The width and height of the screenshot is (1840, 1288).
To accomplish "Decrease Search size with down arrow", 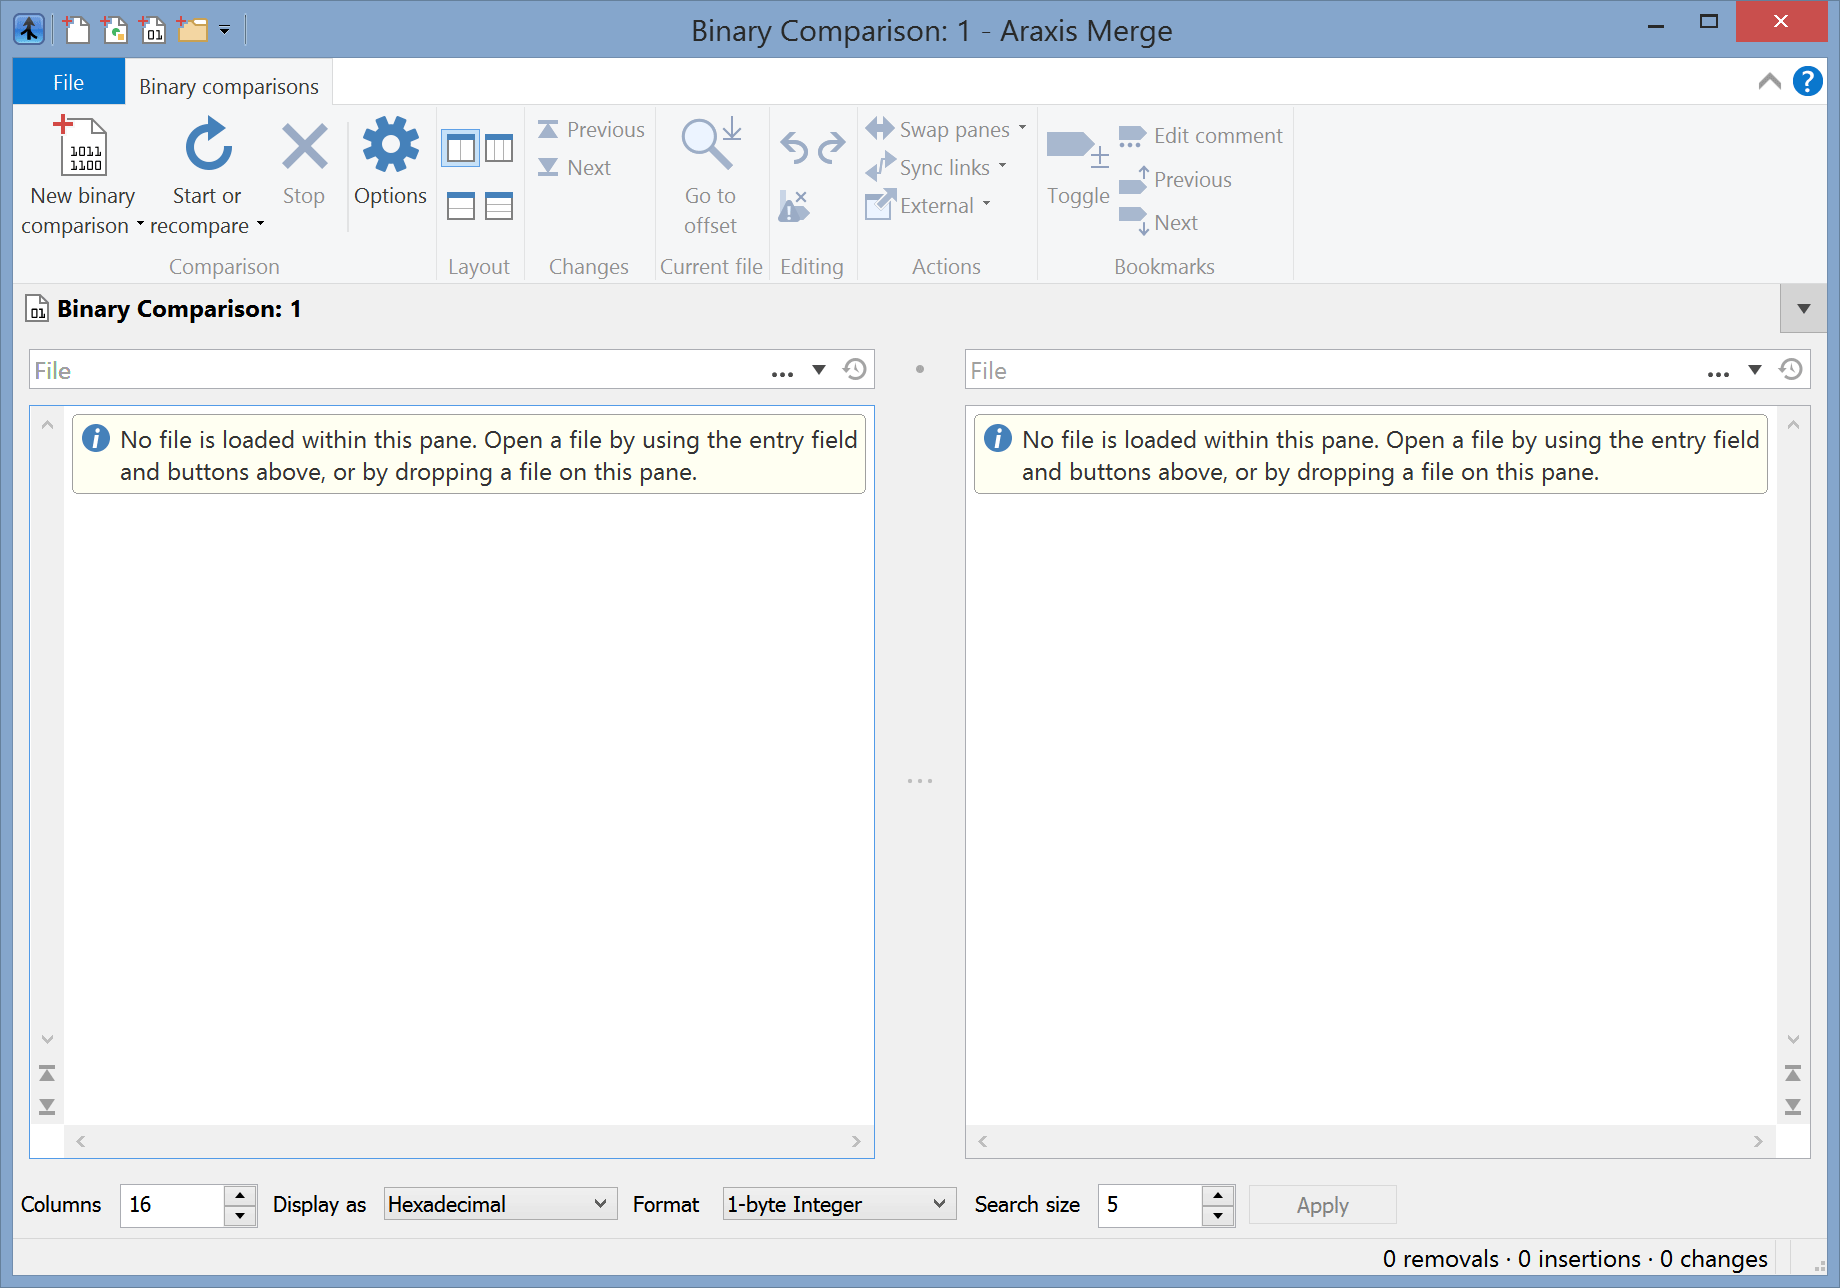I will click(x=1218, y=1216).
